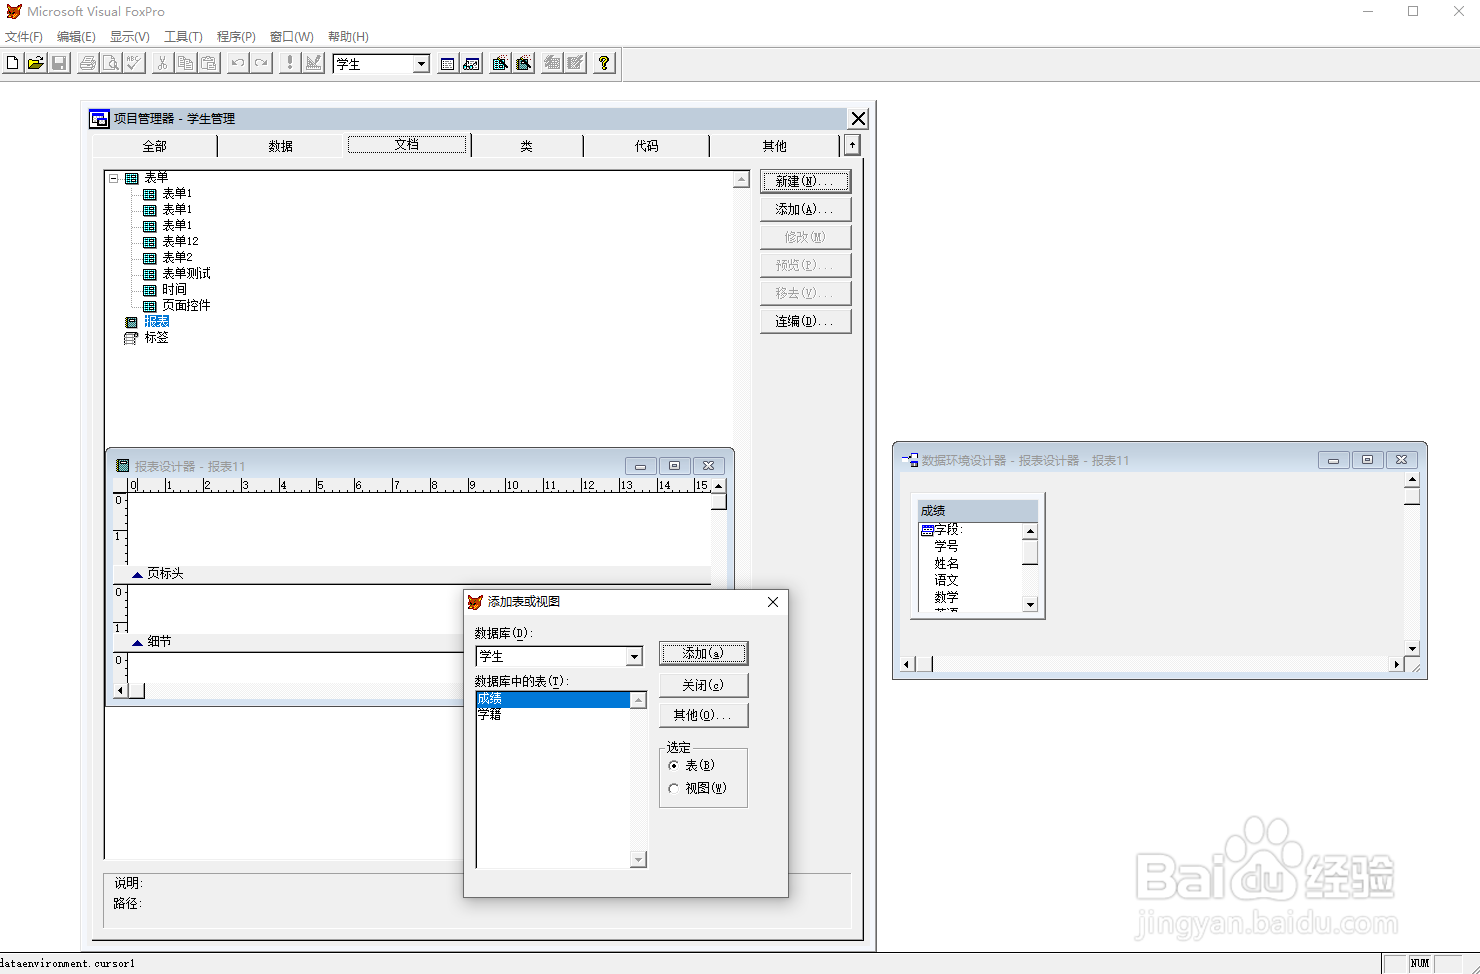Image resolution: width=1480 pixels, height=974 pixels.
Task: Click the project tree scroll up arrow
Action: click(x=741, y=180)
